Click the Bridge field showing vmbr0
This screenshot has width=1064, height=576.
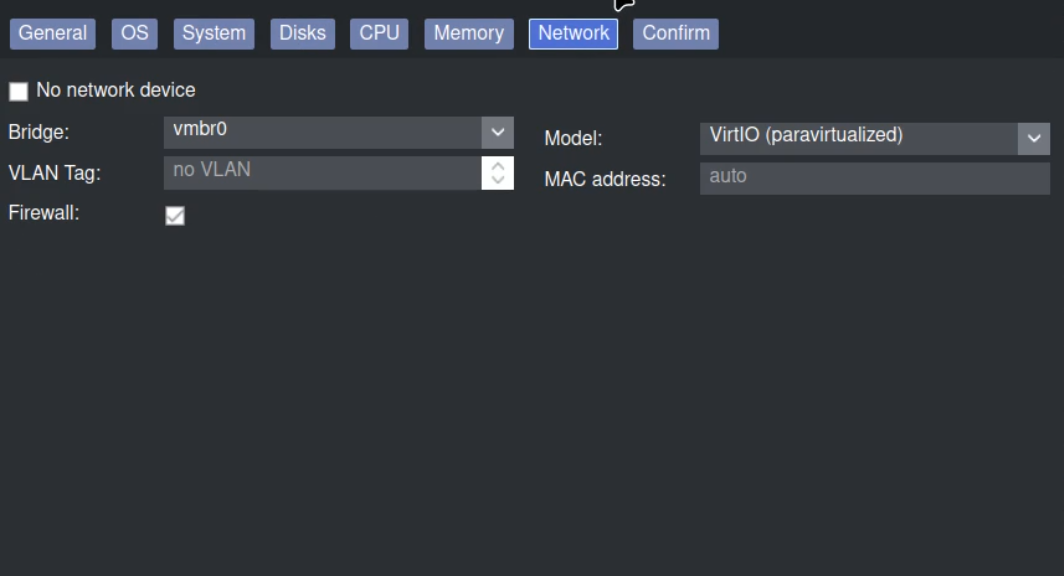pos(321,132)
